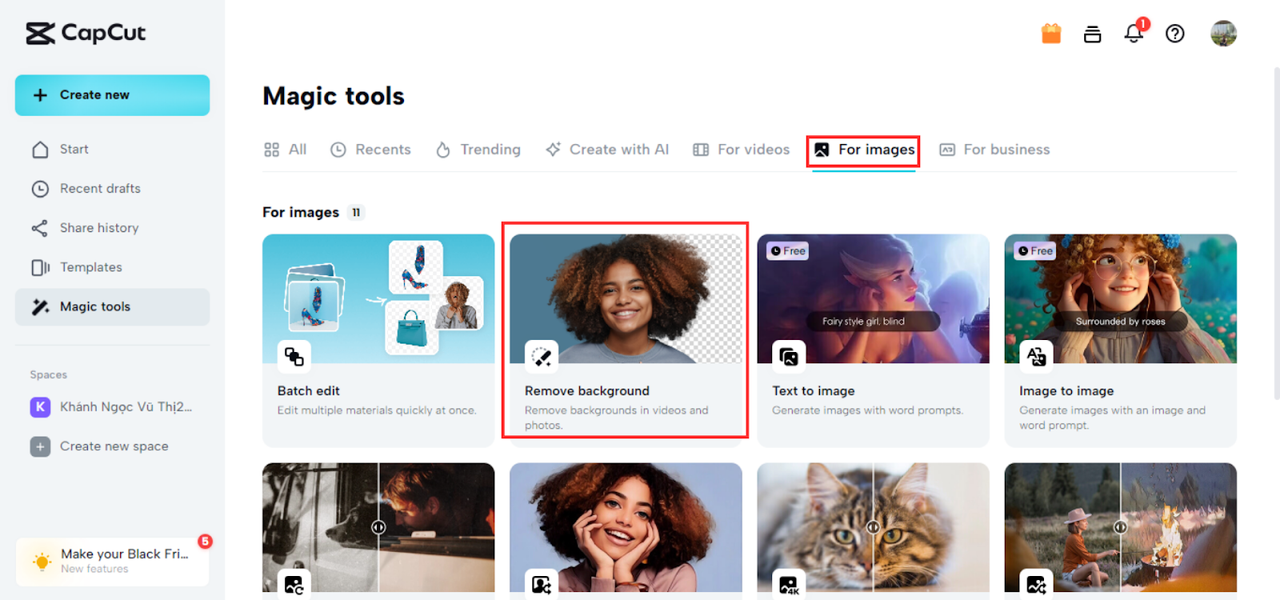Click the compare slider handle on the black-and-white photo
Screen dimensions: 1280x600
click(379, 527)
